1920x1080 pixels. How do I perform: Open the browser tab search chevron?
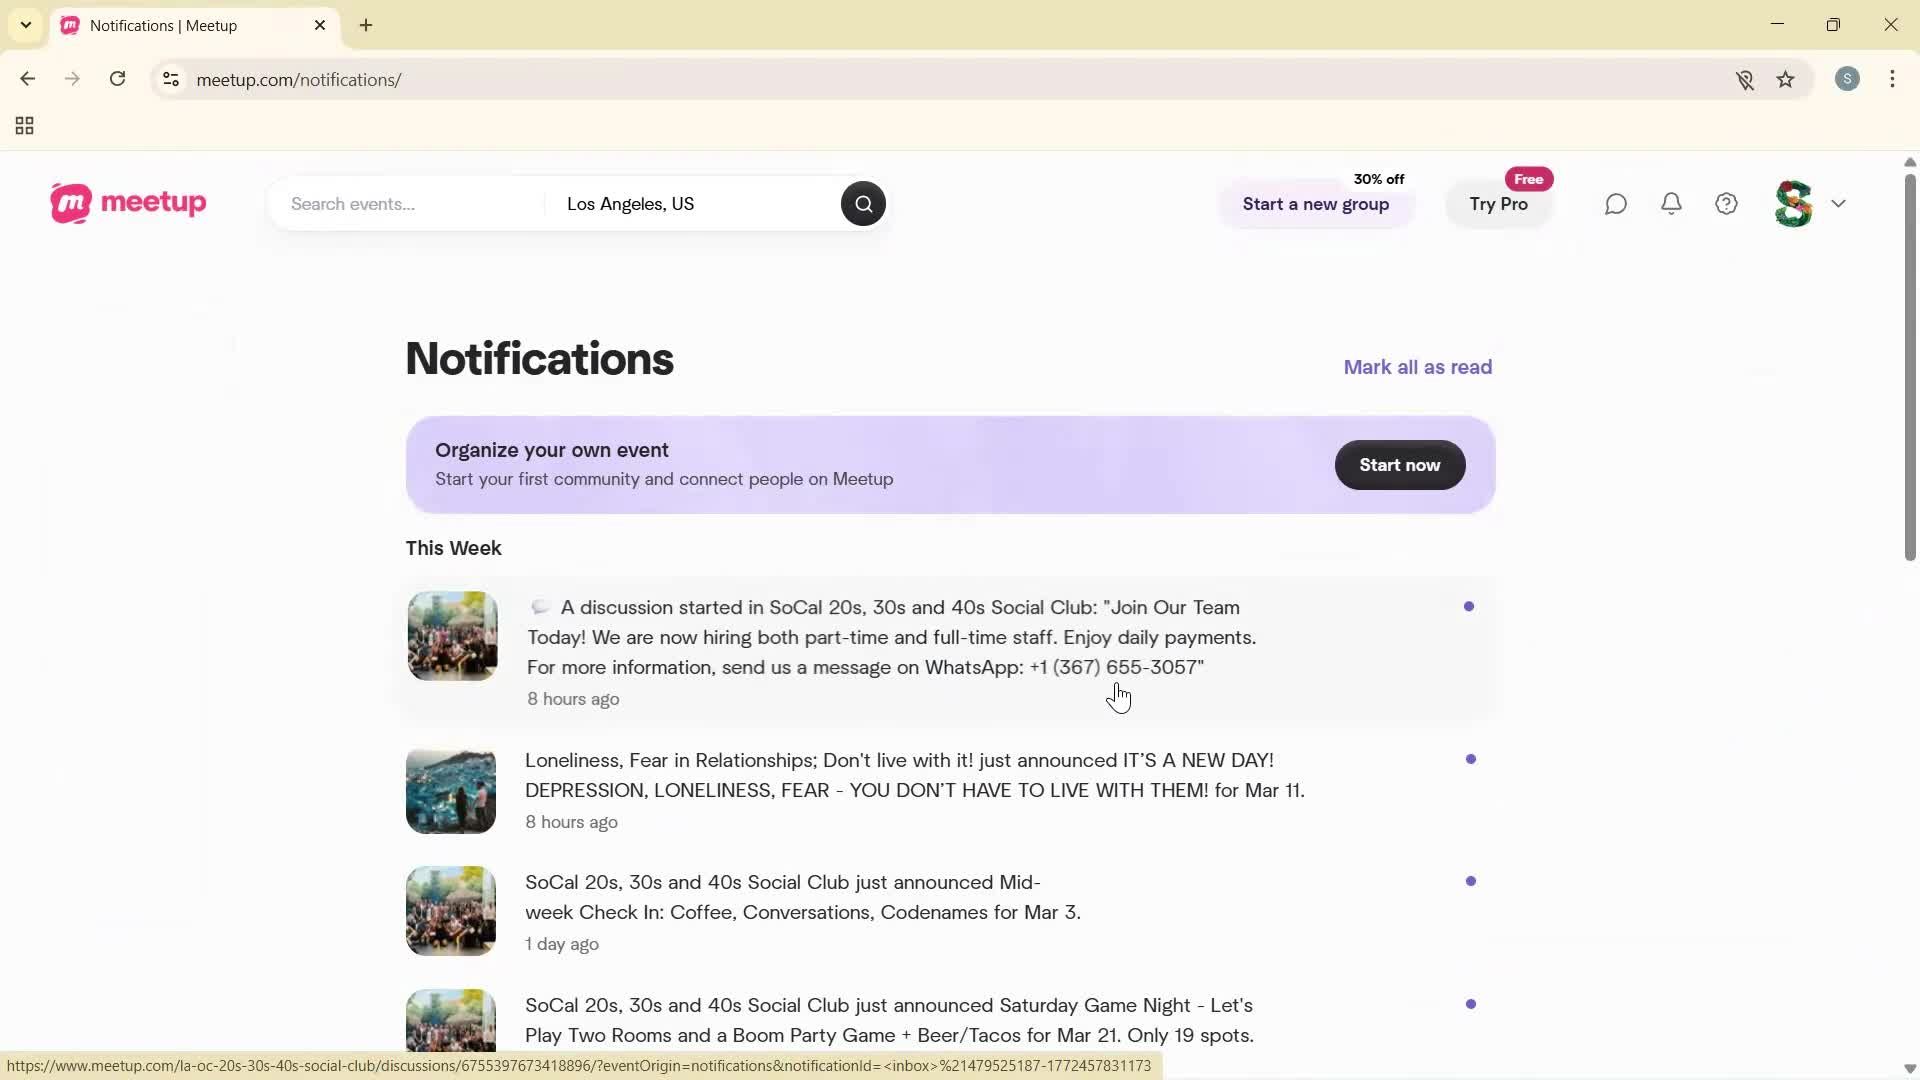(x=25, y=25)
